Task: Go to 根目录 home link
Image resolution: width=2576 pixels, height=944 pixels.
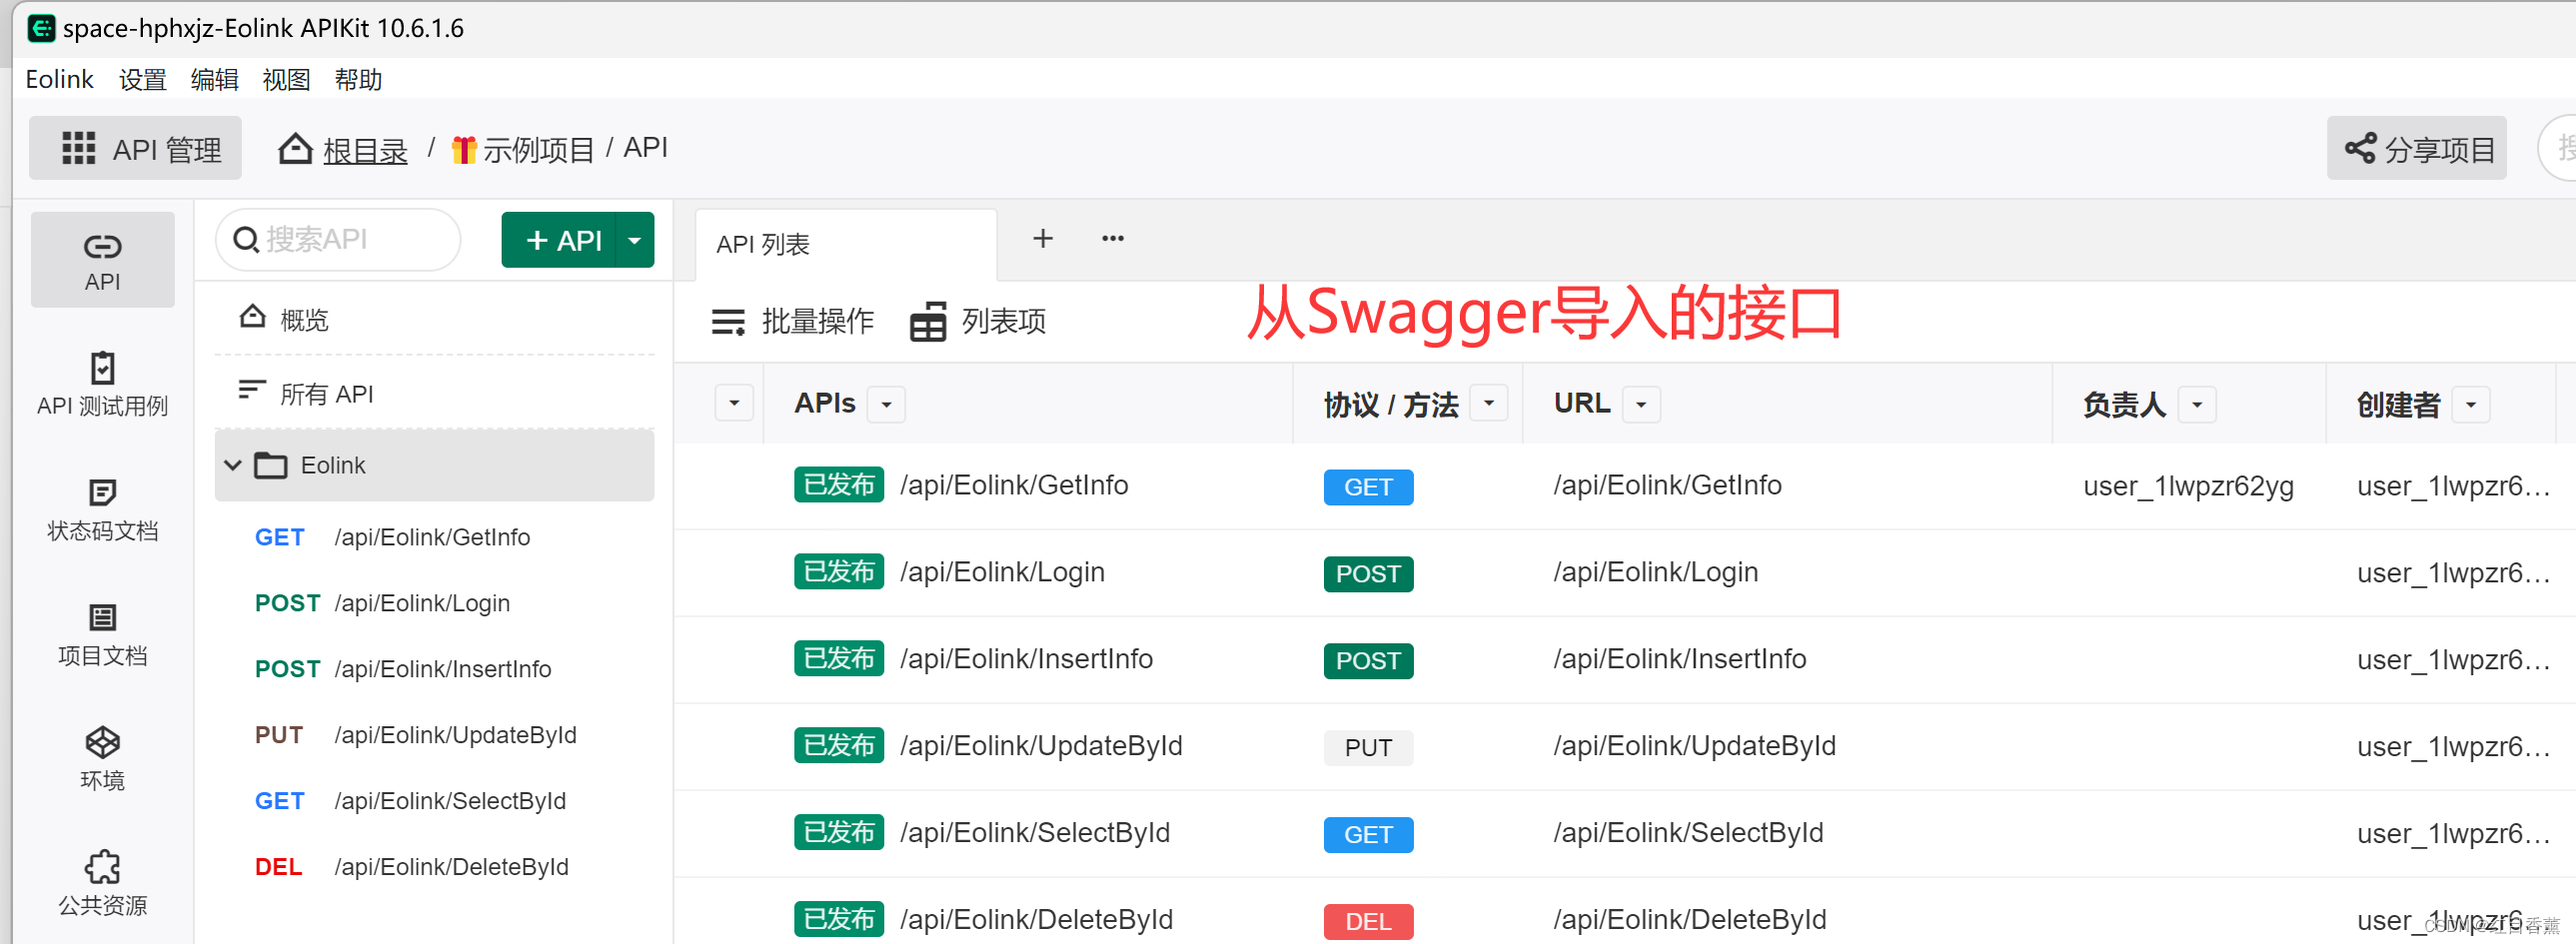Action: [x=343, y=149]
